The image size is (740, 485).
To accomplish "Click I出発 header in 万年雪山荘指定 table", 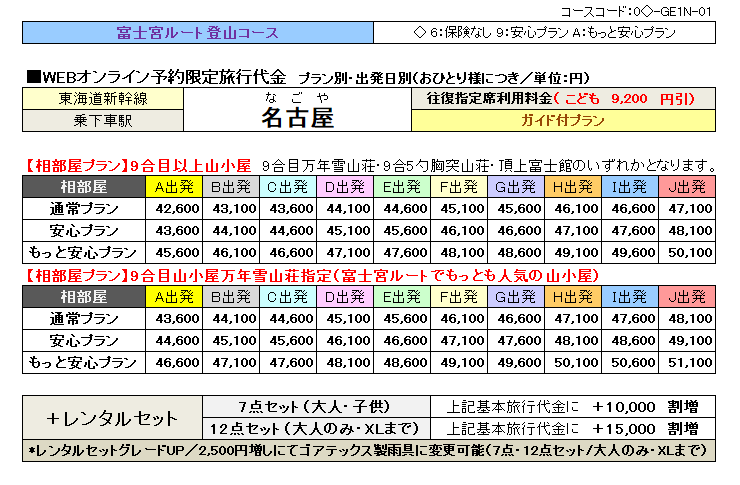I will pyautogui.click(x=630, y=297).
